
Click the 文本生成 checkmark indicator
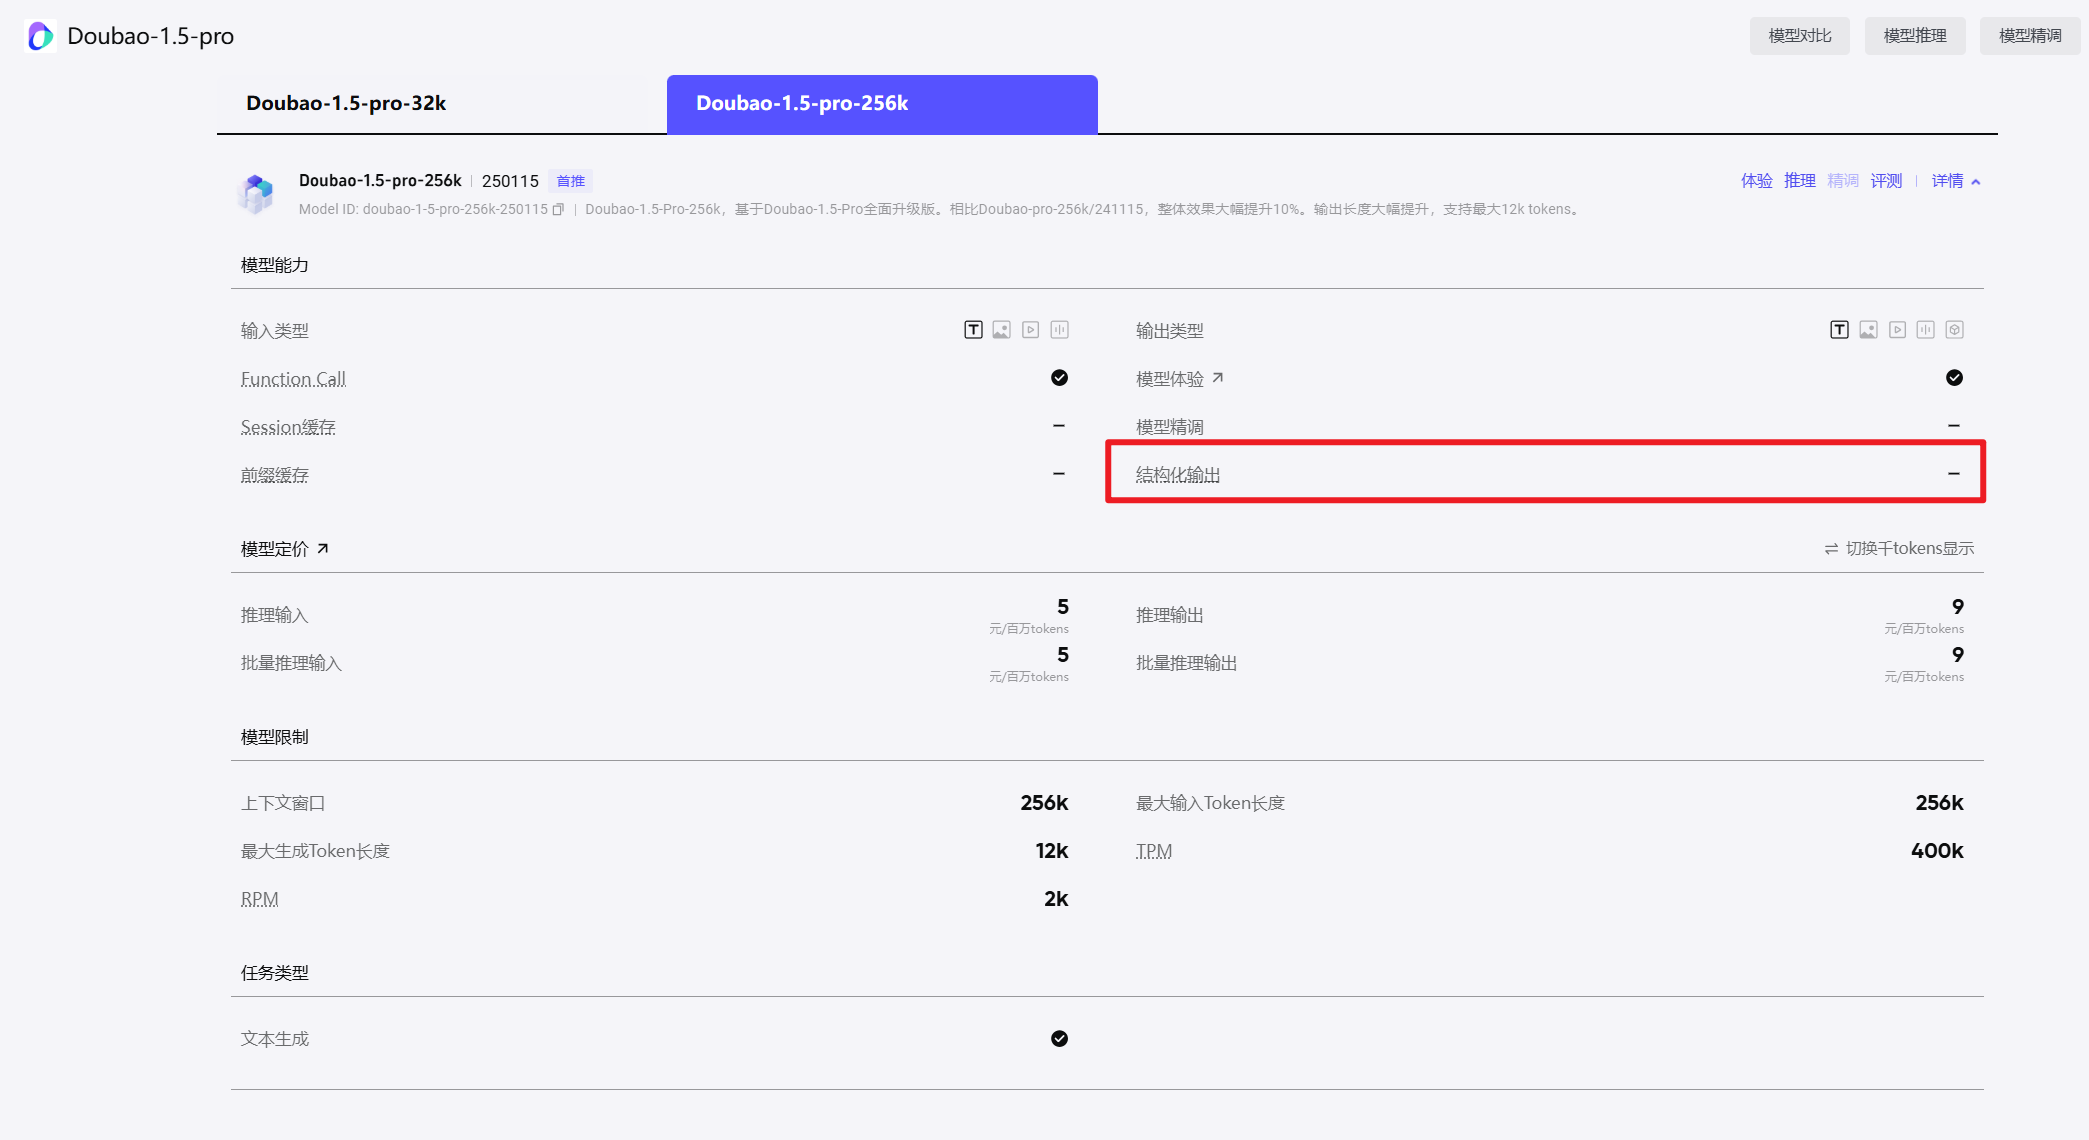[x=1059, y=1039]
